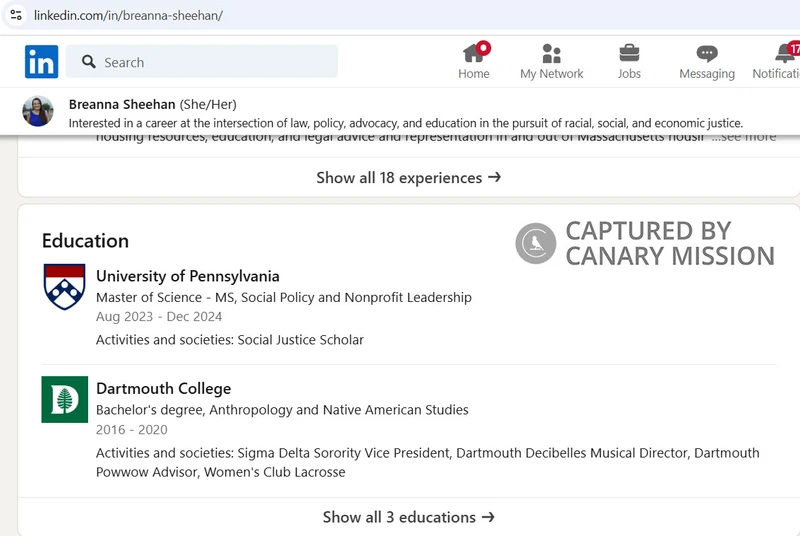The width and height of the screenshot is (800, 536).
Task: Select the linkedin.com/in/breanna-sheehan URL in the address bar
Action: (x=129, y=15)
